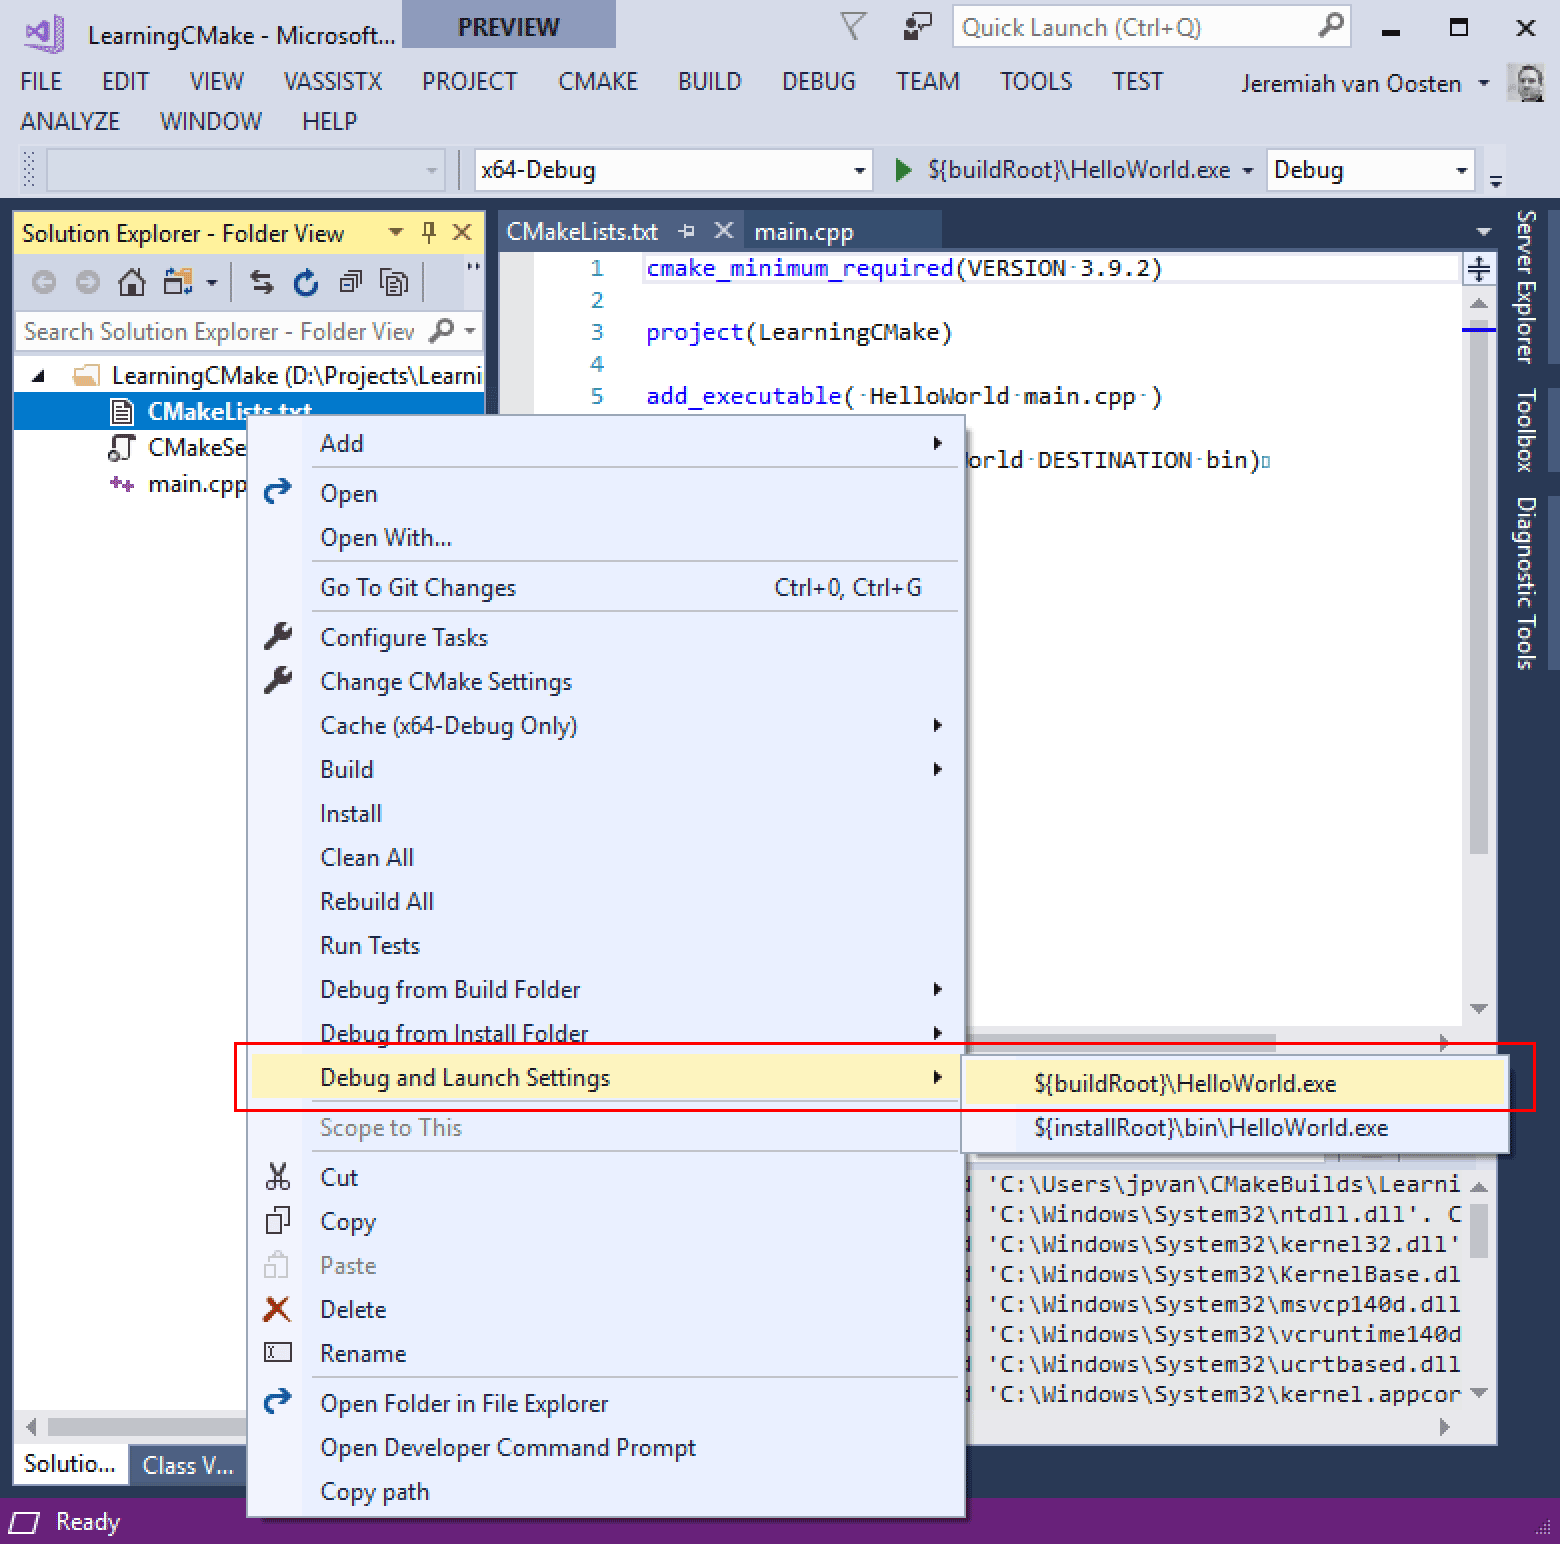This screenshot has height=1544, width=1560.
Task: Click the Switch Views icon in Solution Explorer
Action: (x=178, y=283)
